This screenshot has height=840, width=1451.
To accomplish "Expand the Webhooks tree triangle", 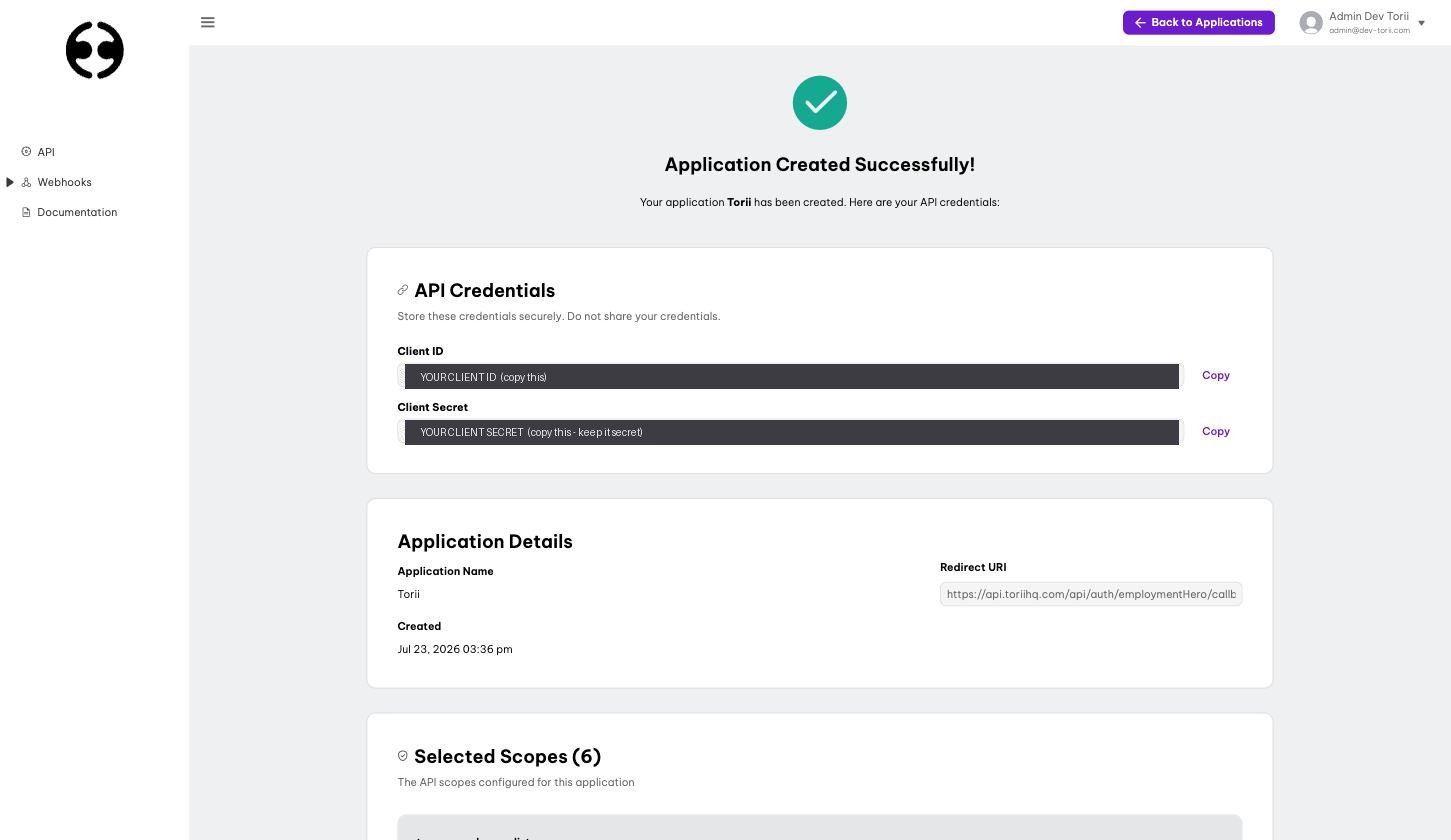I will [x=10, y=182].
